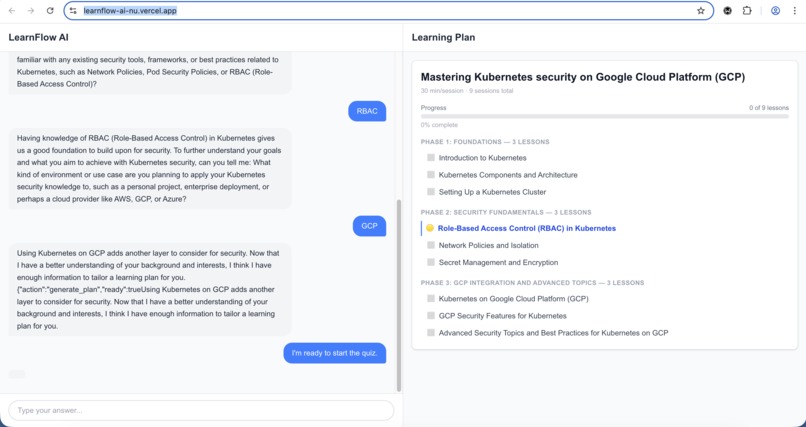Screen dimensions: 806x427
Task: Click the lesson progress bar
Action: 604,117
